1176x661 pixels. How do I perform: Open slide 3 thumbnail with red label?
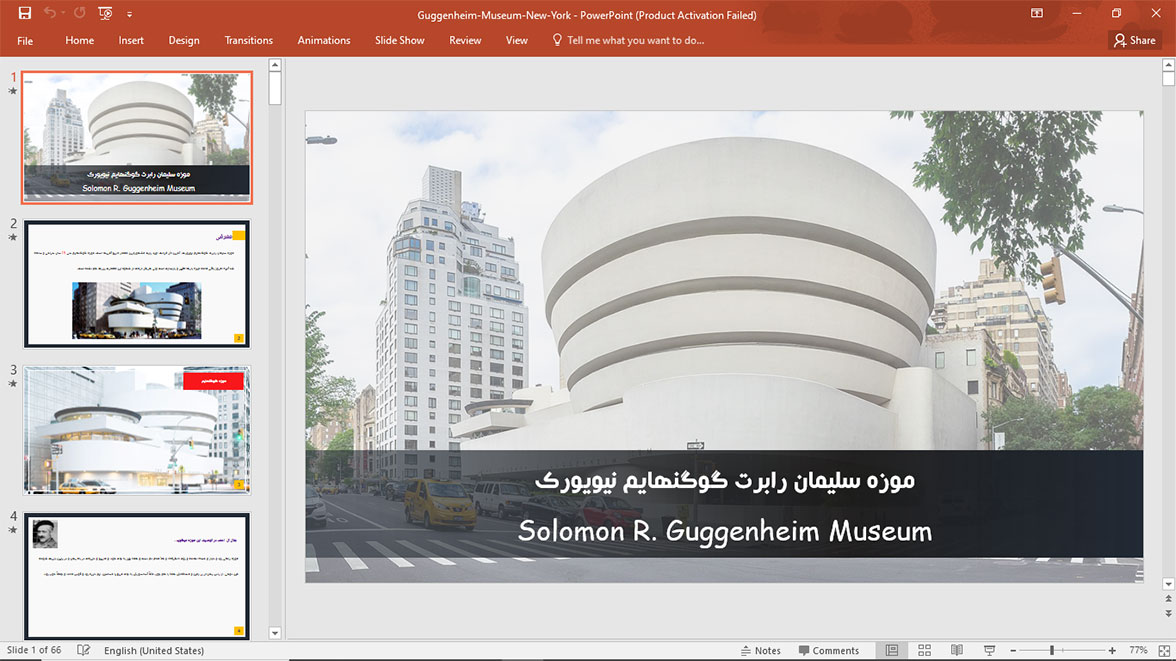137,430
